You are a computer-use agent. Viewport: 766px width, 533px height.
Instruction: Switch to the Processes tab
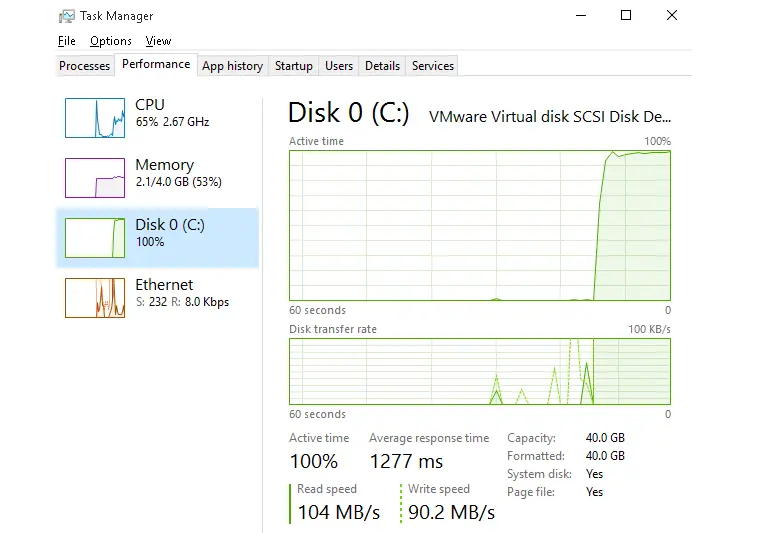tap(85, 66)
